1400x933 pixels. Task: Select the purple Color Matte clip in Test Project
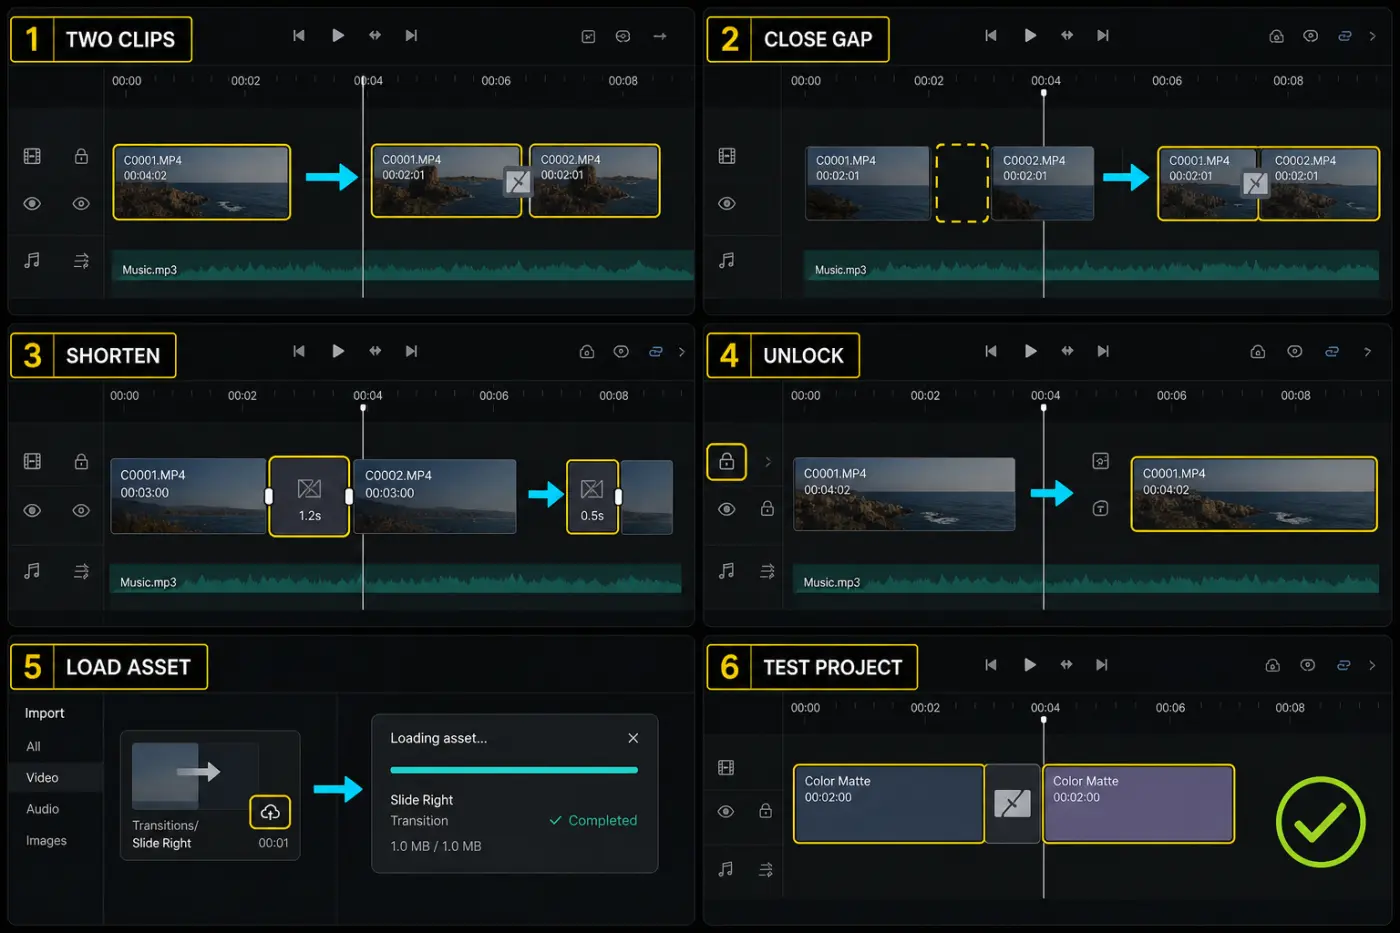1138,804
